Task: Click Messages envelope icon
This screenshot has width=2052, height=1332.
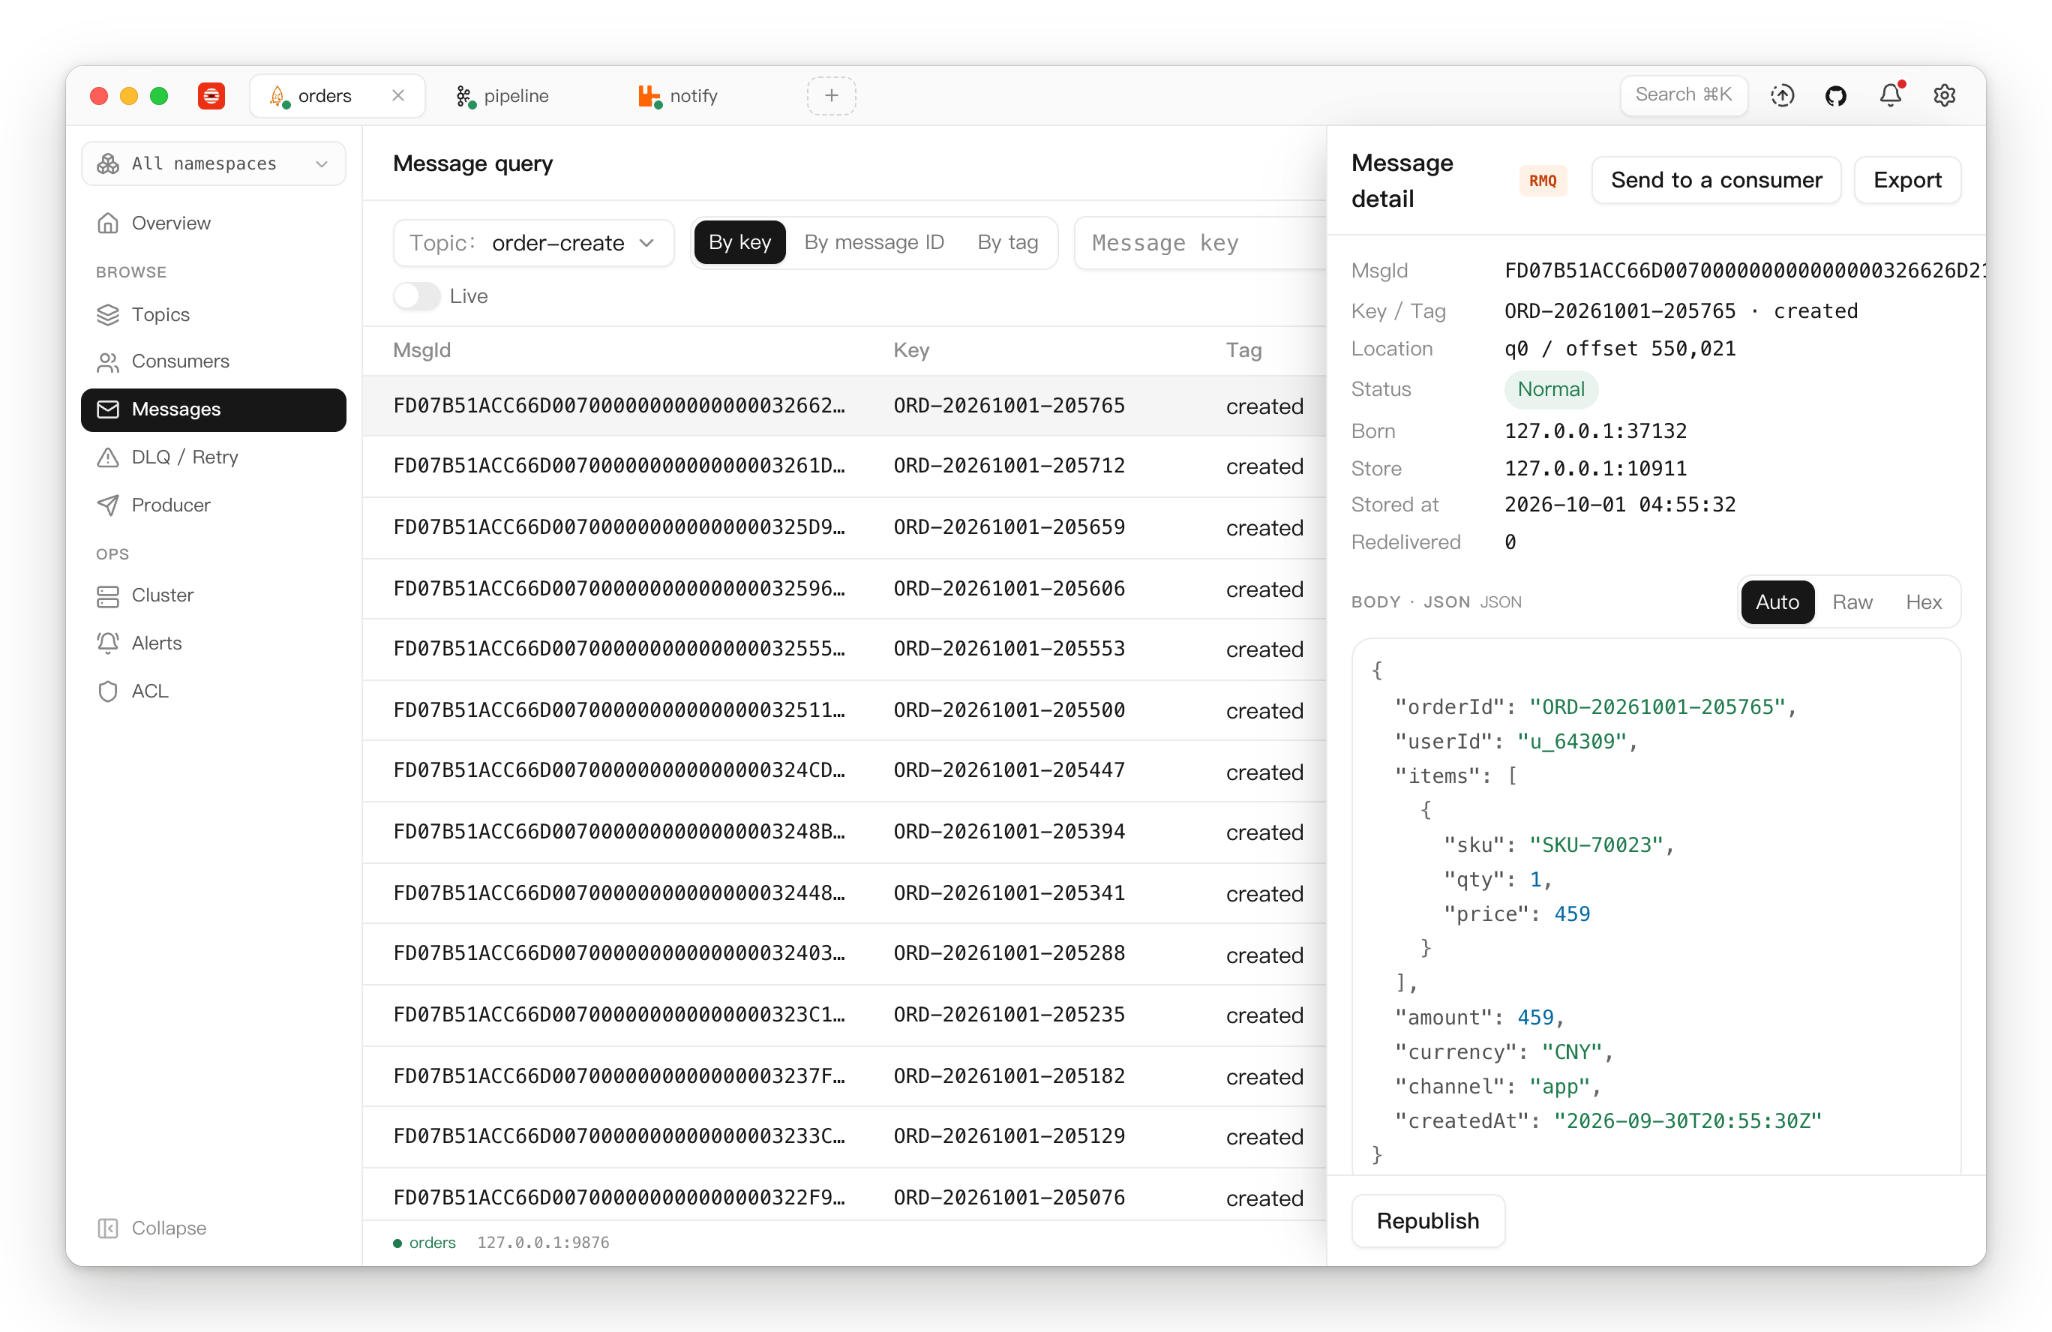Action: [108, 410]
